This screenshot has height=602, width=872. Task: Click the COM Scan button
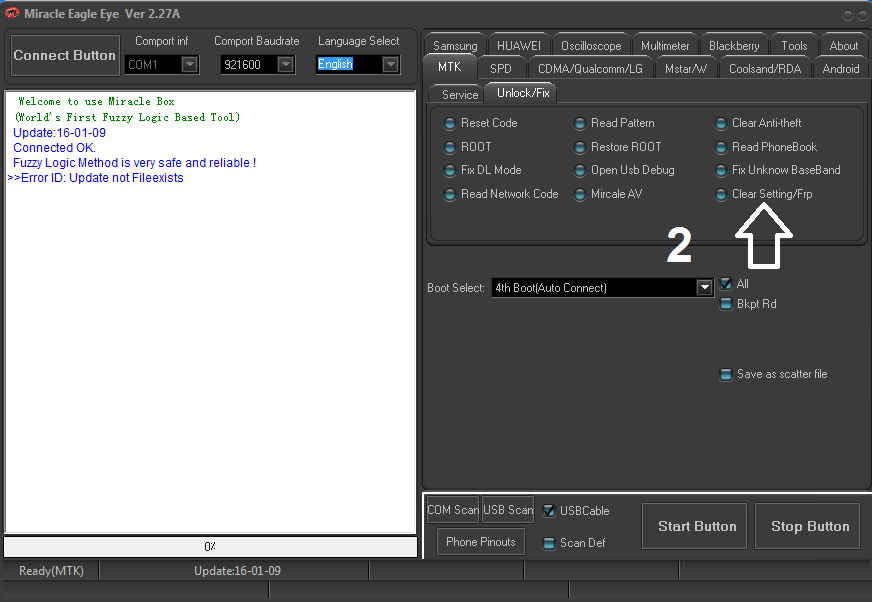pyautogui.click(x=453, y=510)
